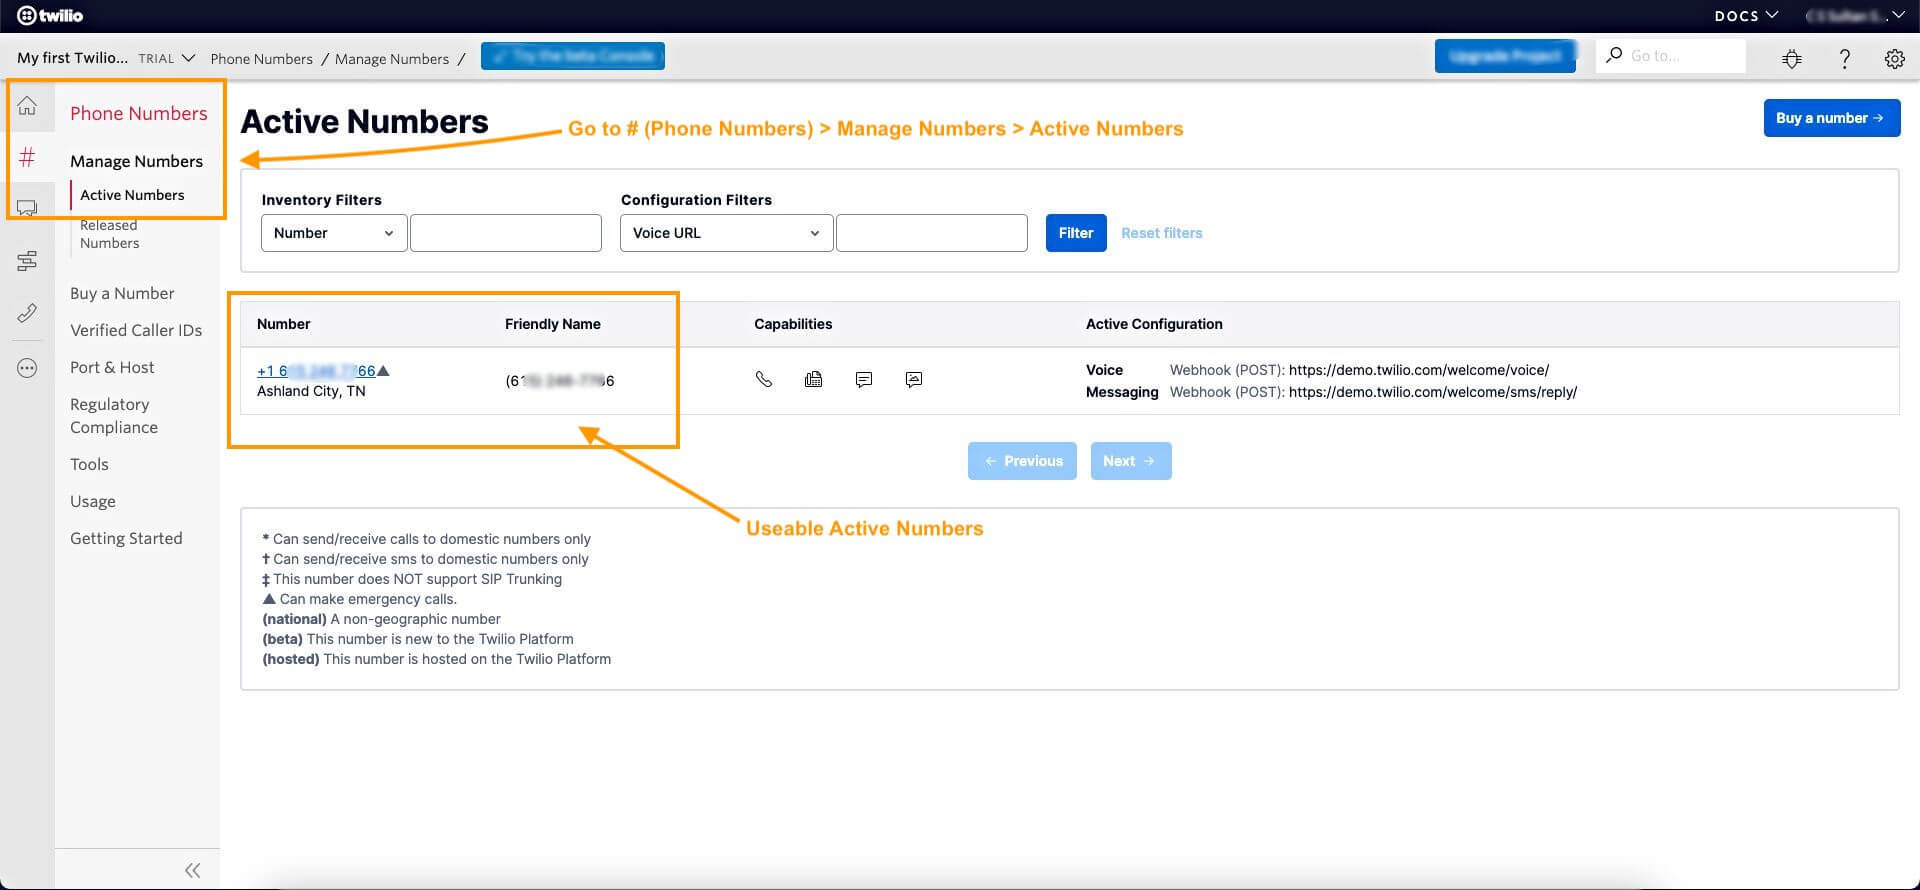Open the Studio flow icon in sidebar

[x=27, y=261]
